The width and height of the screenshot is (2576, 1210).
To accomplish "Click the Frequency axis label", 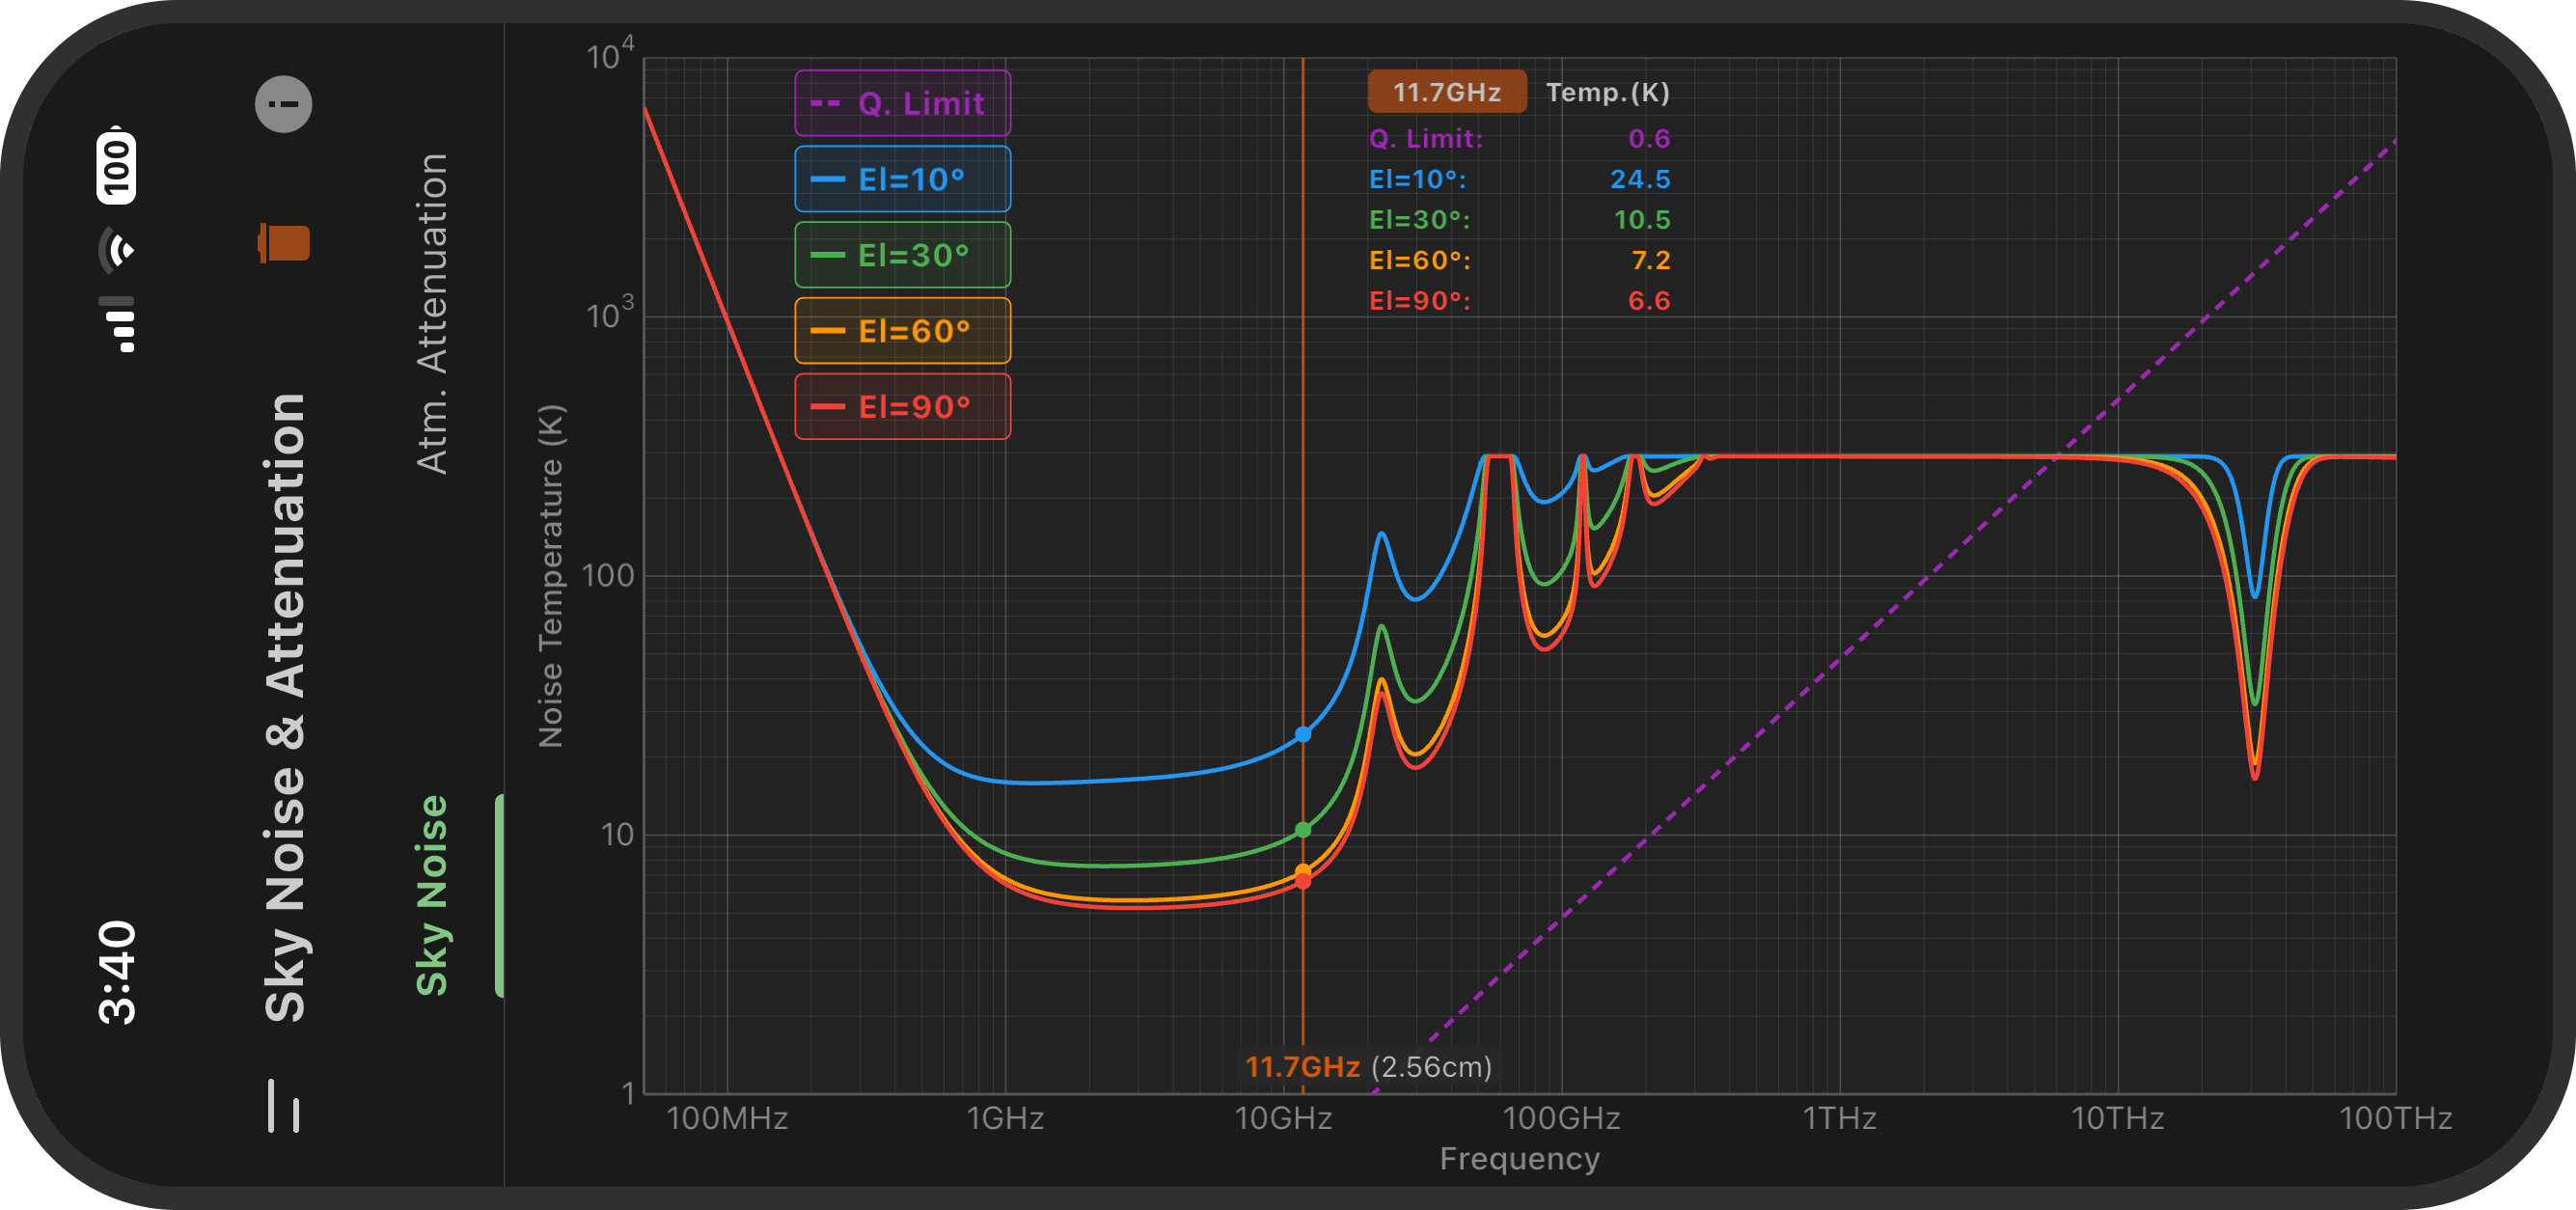I will coord(1519,1158).
